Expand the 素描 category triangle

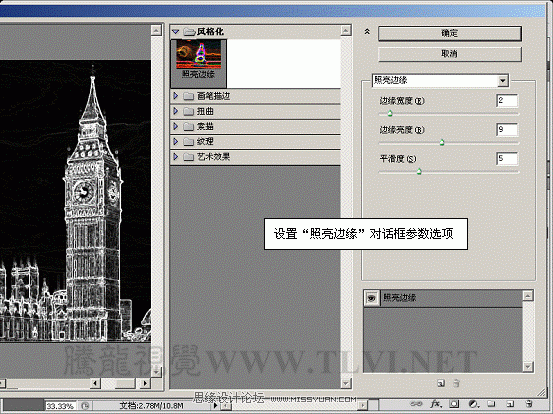(x=176, y=126)
